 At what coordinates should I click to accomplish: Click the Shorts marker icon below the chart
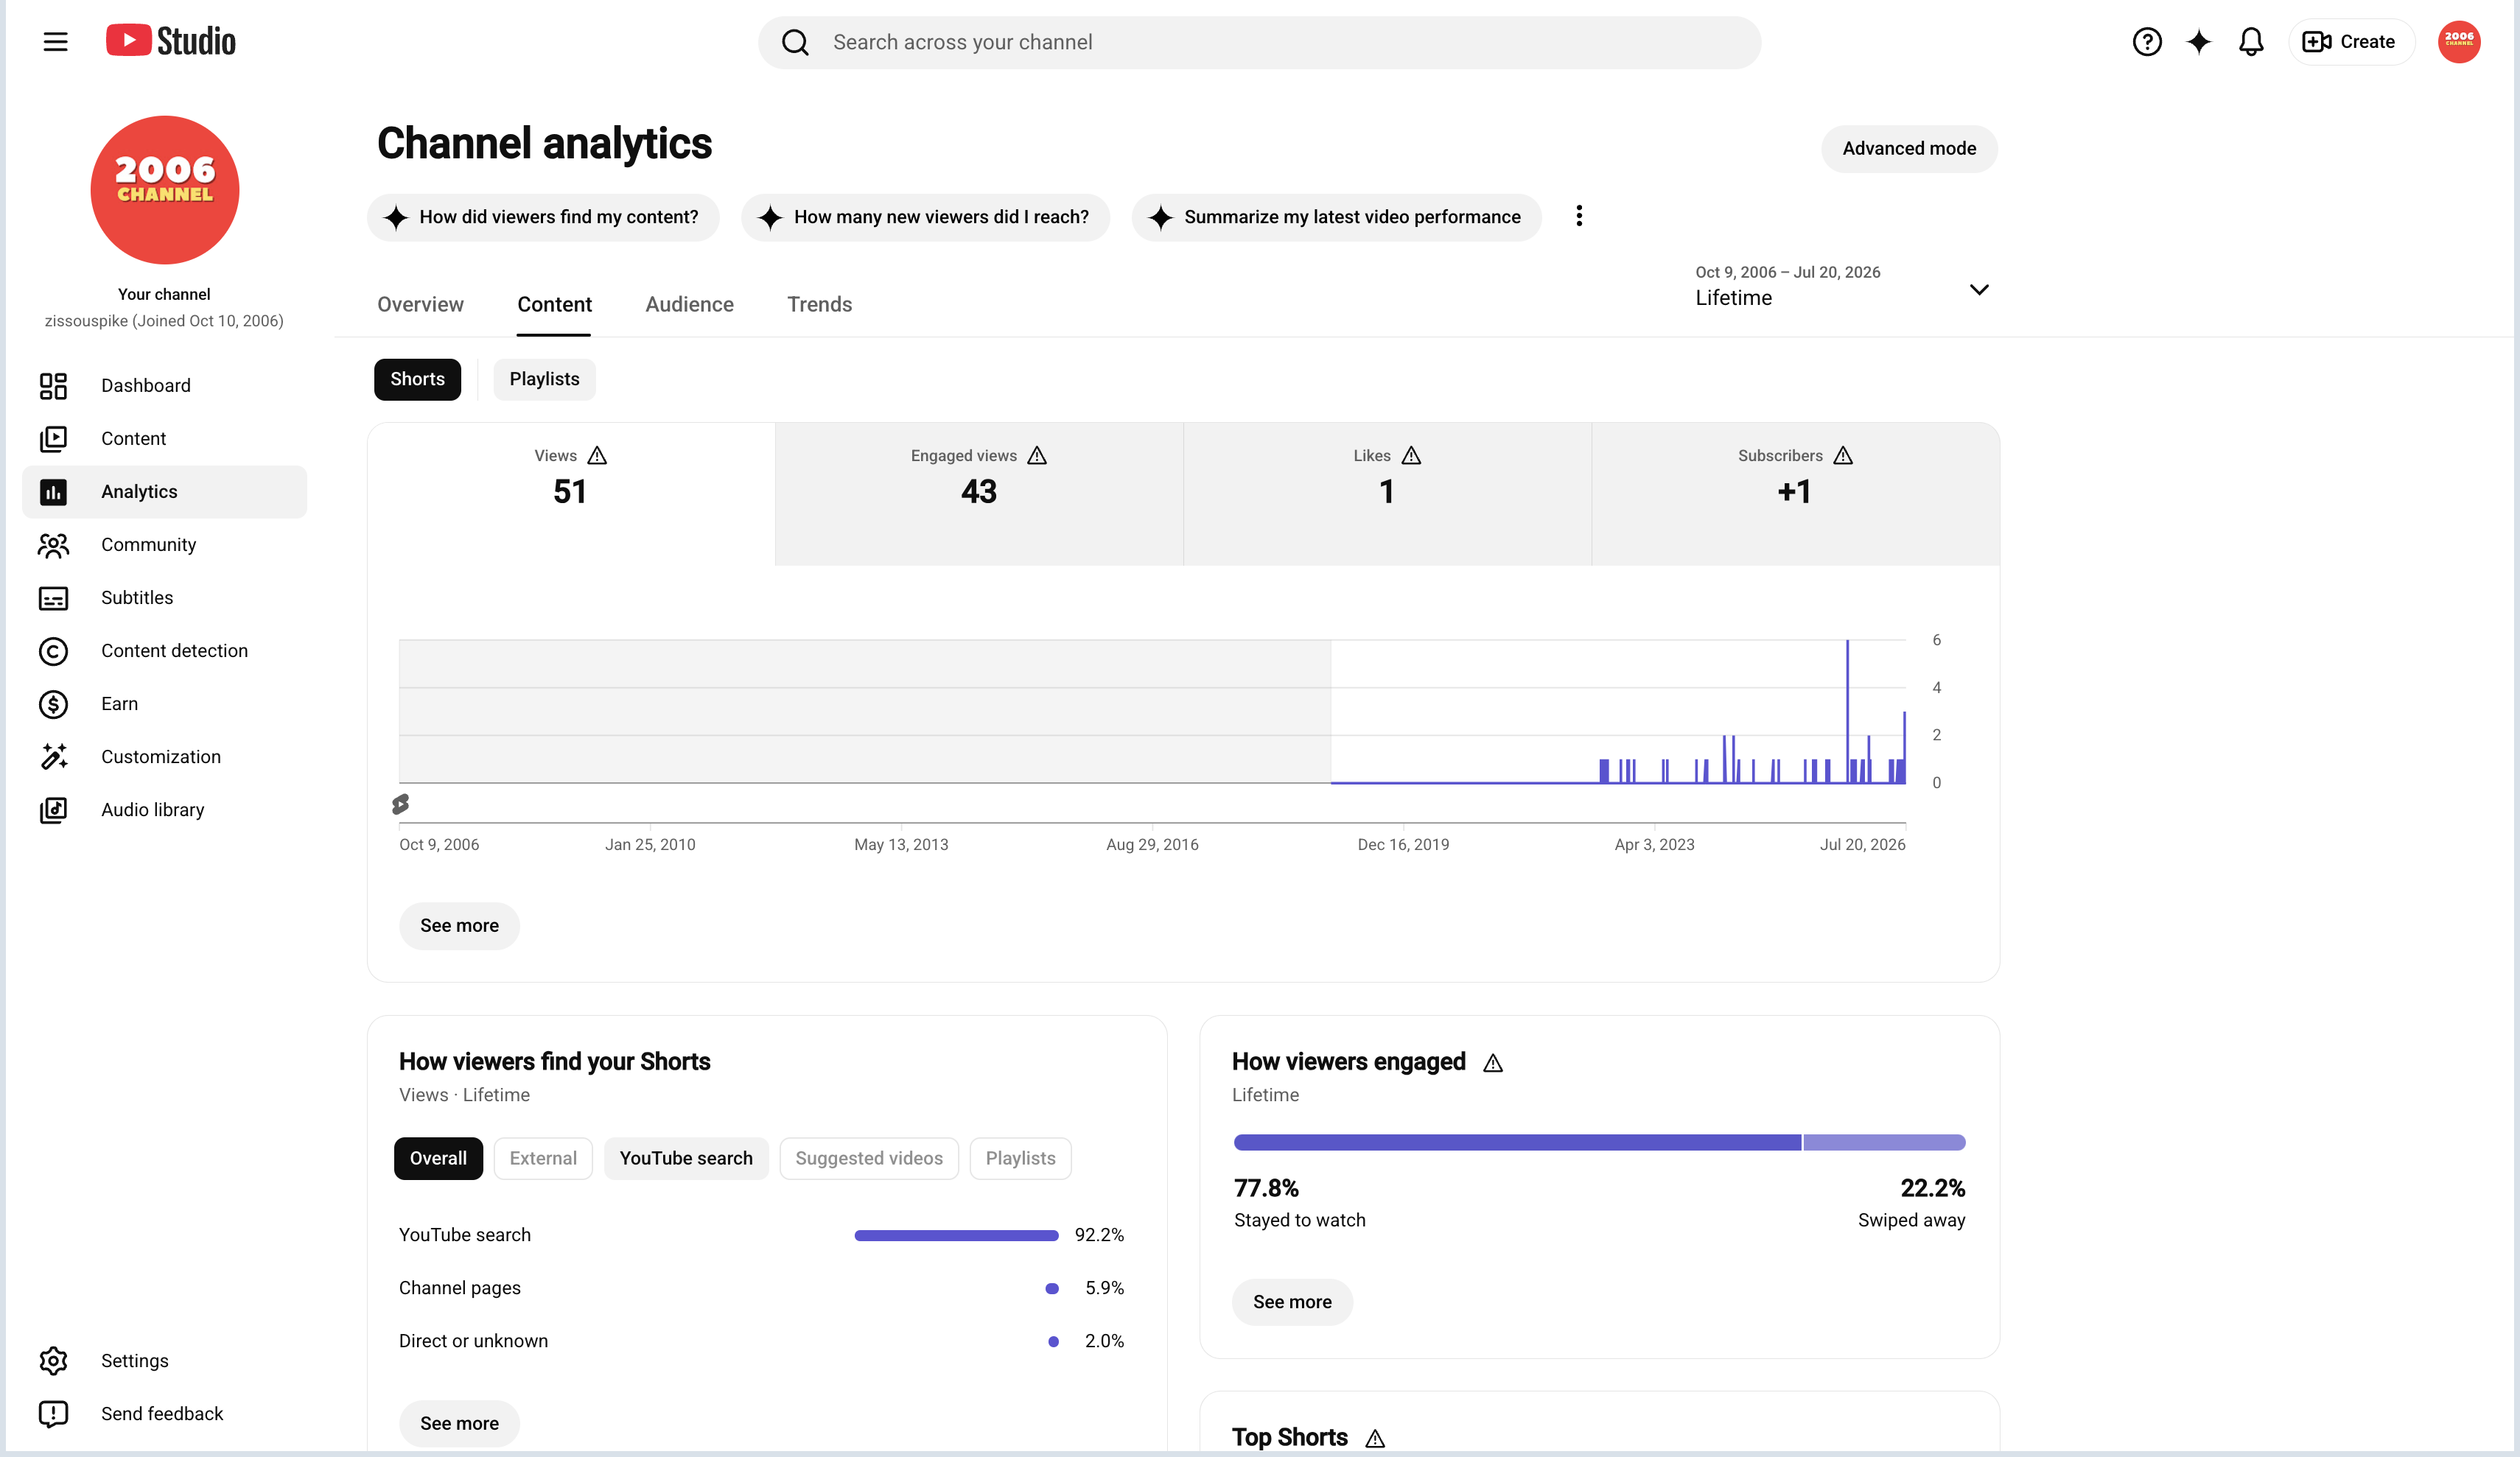click(400, 804)
